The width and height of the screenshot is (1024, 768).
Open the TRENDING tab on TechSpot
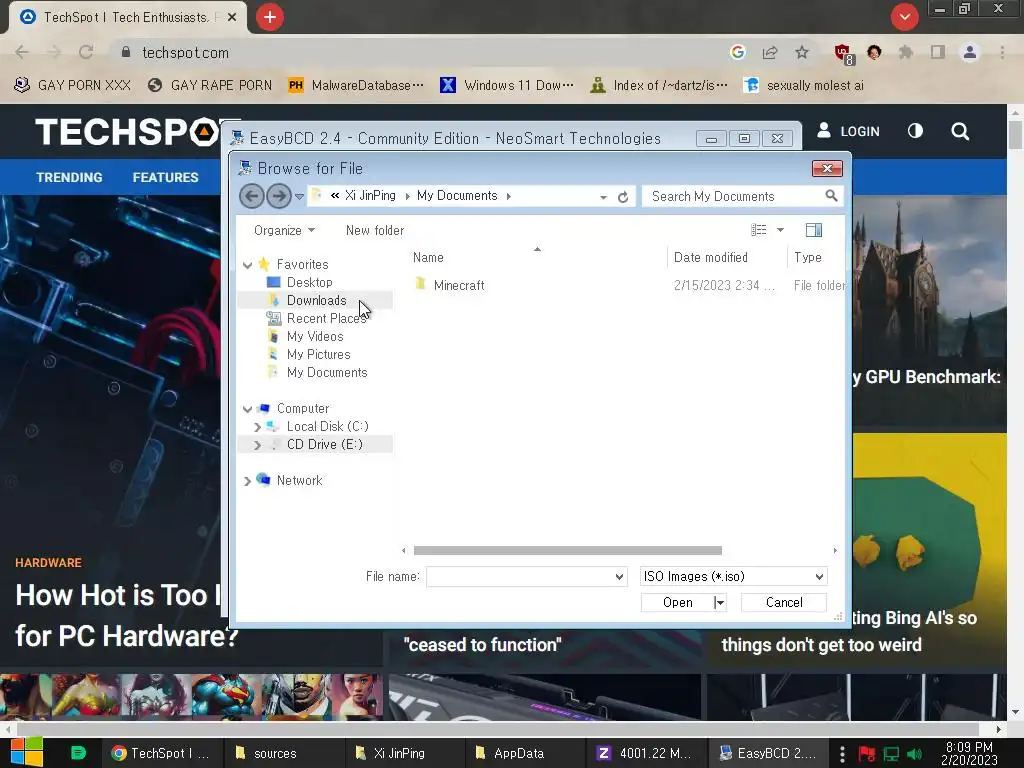(69, 178)
